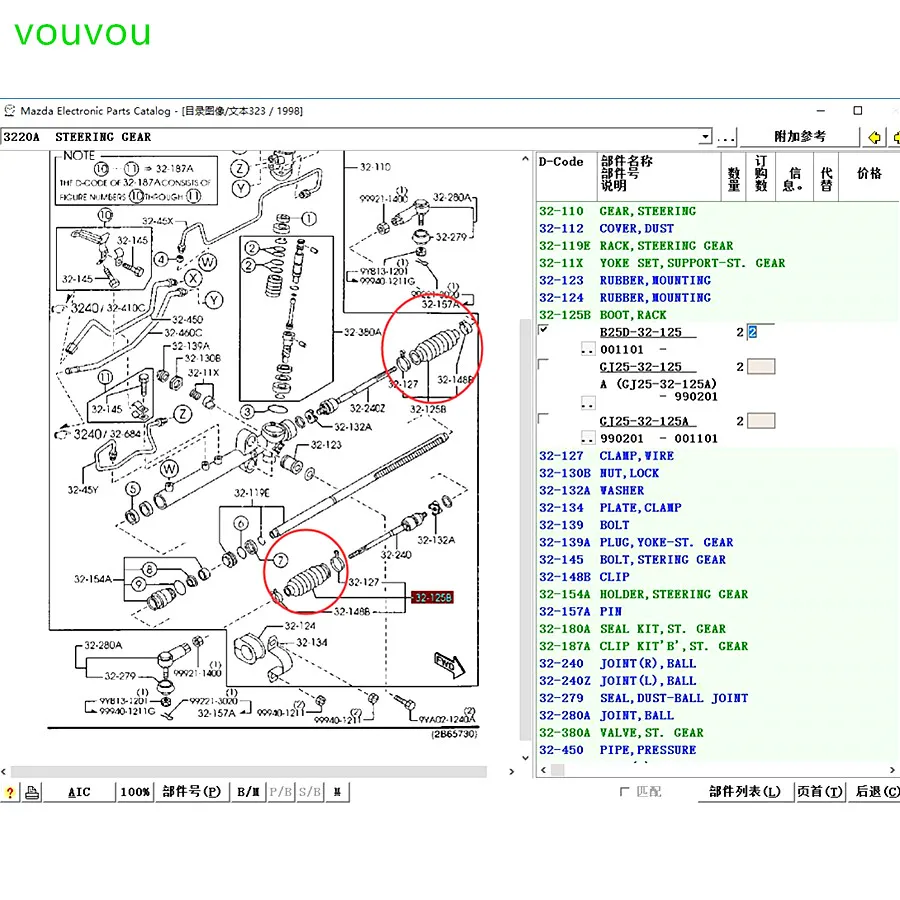Click diagram horizontal scrollbar right arrow

(x=511, y=772)
